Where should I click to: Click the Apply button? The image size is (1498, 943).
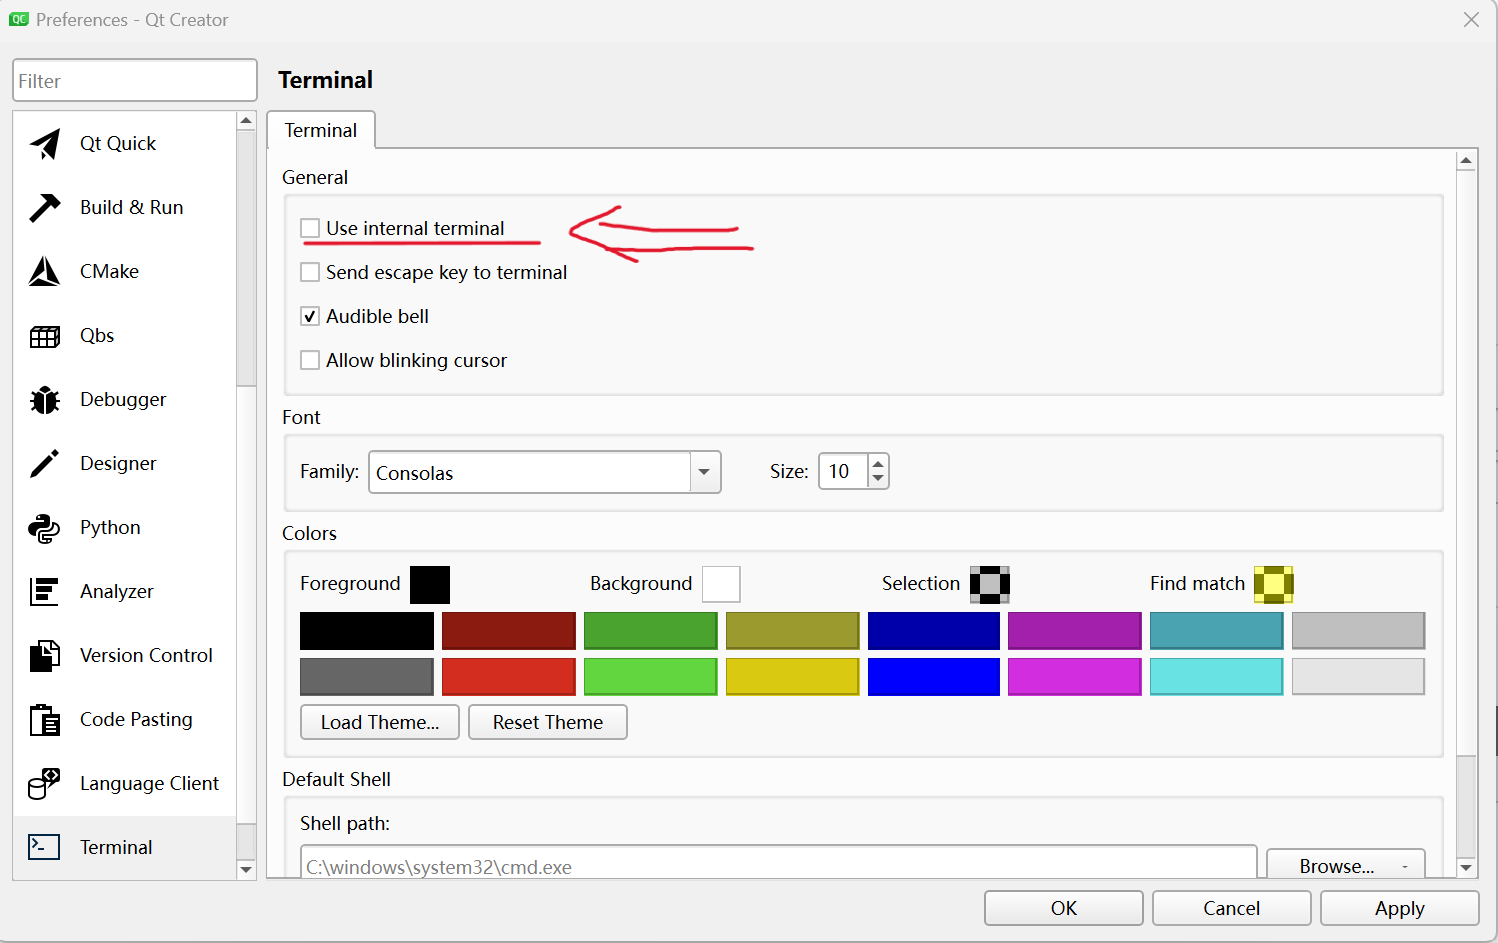pyautogui.click(x=1400, y=908)
